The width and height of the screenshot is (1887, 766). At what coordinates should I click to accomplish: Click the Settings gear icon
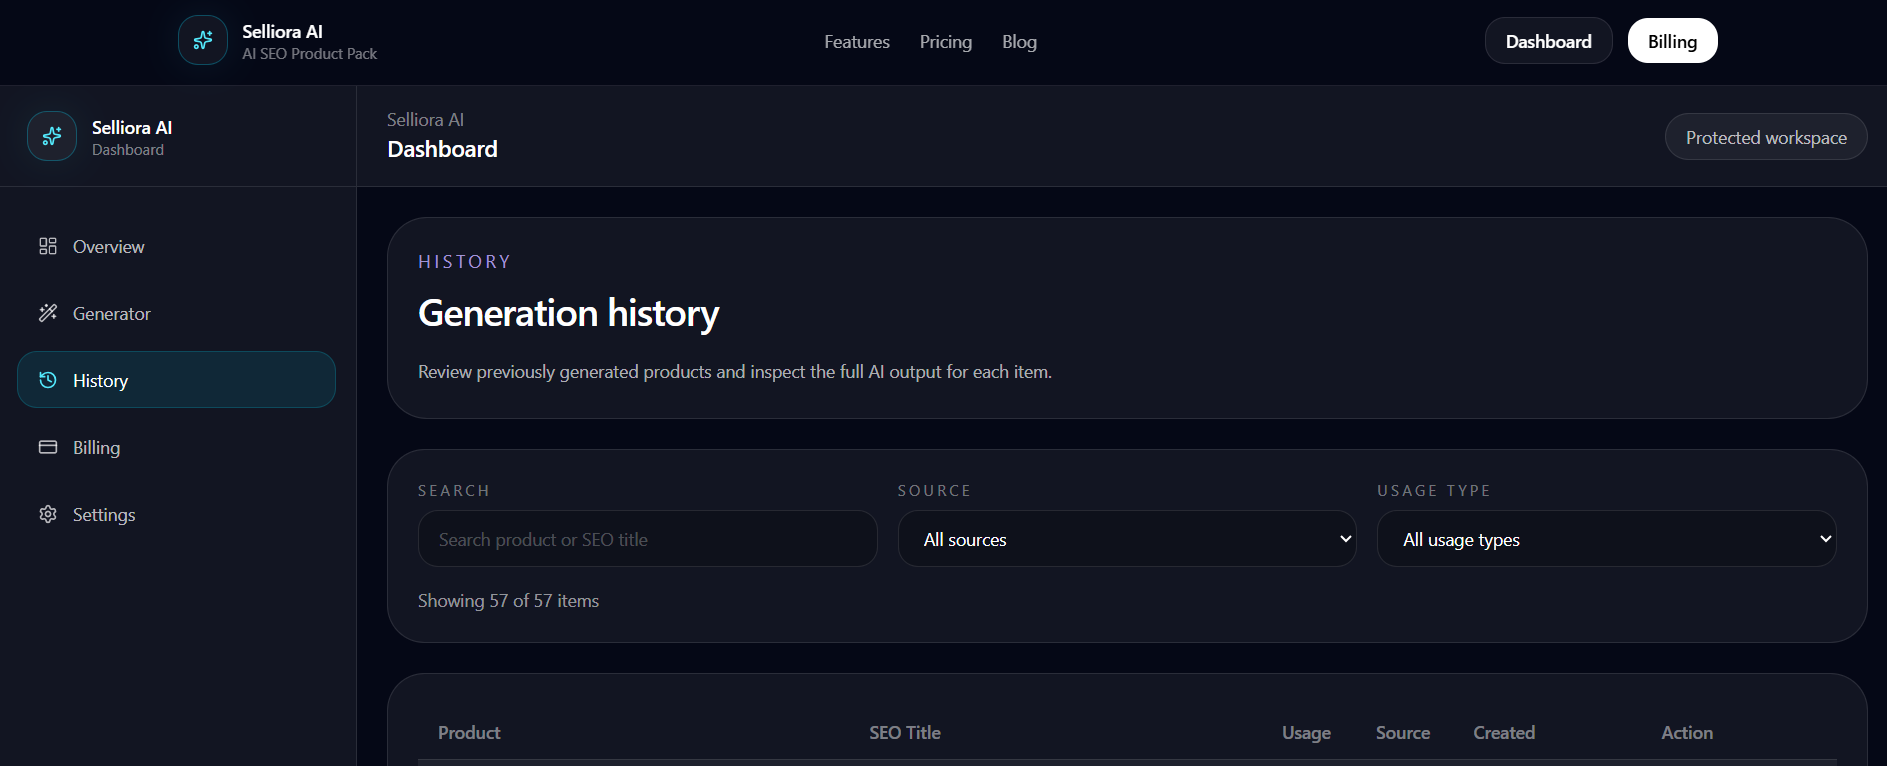(x=48, y=514)
